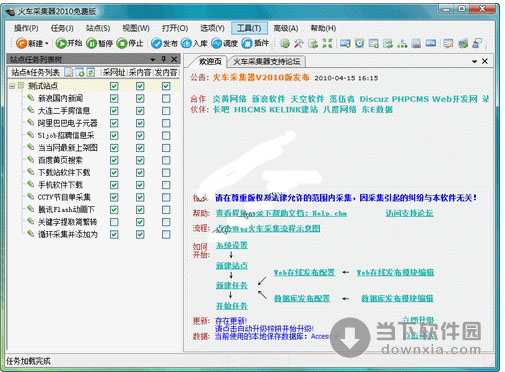The image size is (505, 372).
Task: Click the 发布 publish toolbar icon
Action: [156, 43]
